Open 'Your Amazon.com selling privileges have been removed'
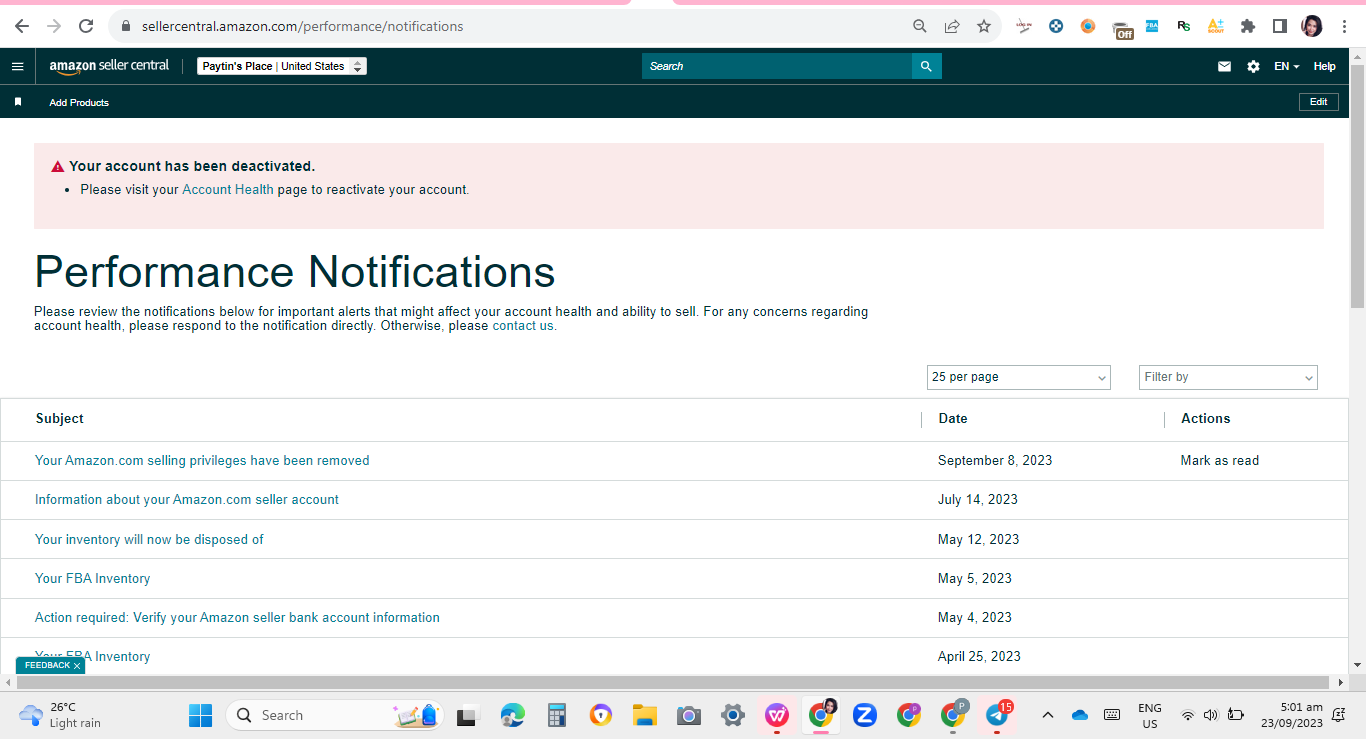 [x=202, y=461]
